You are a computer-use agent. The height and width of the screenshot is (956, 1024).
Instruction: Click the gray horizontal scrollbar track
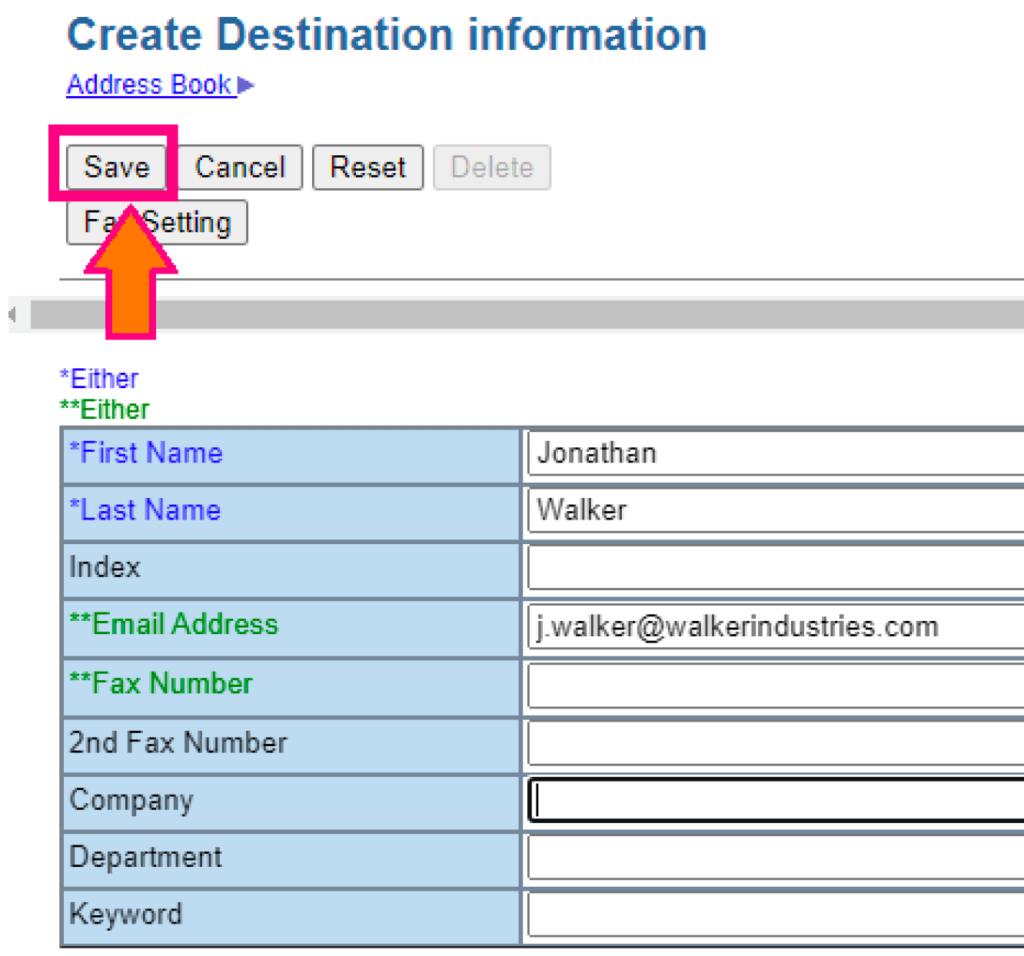pyautogui.click(x=527, y=315)
